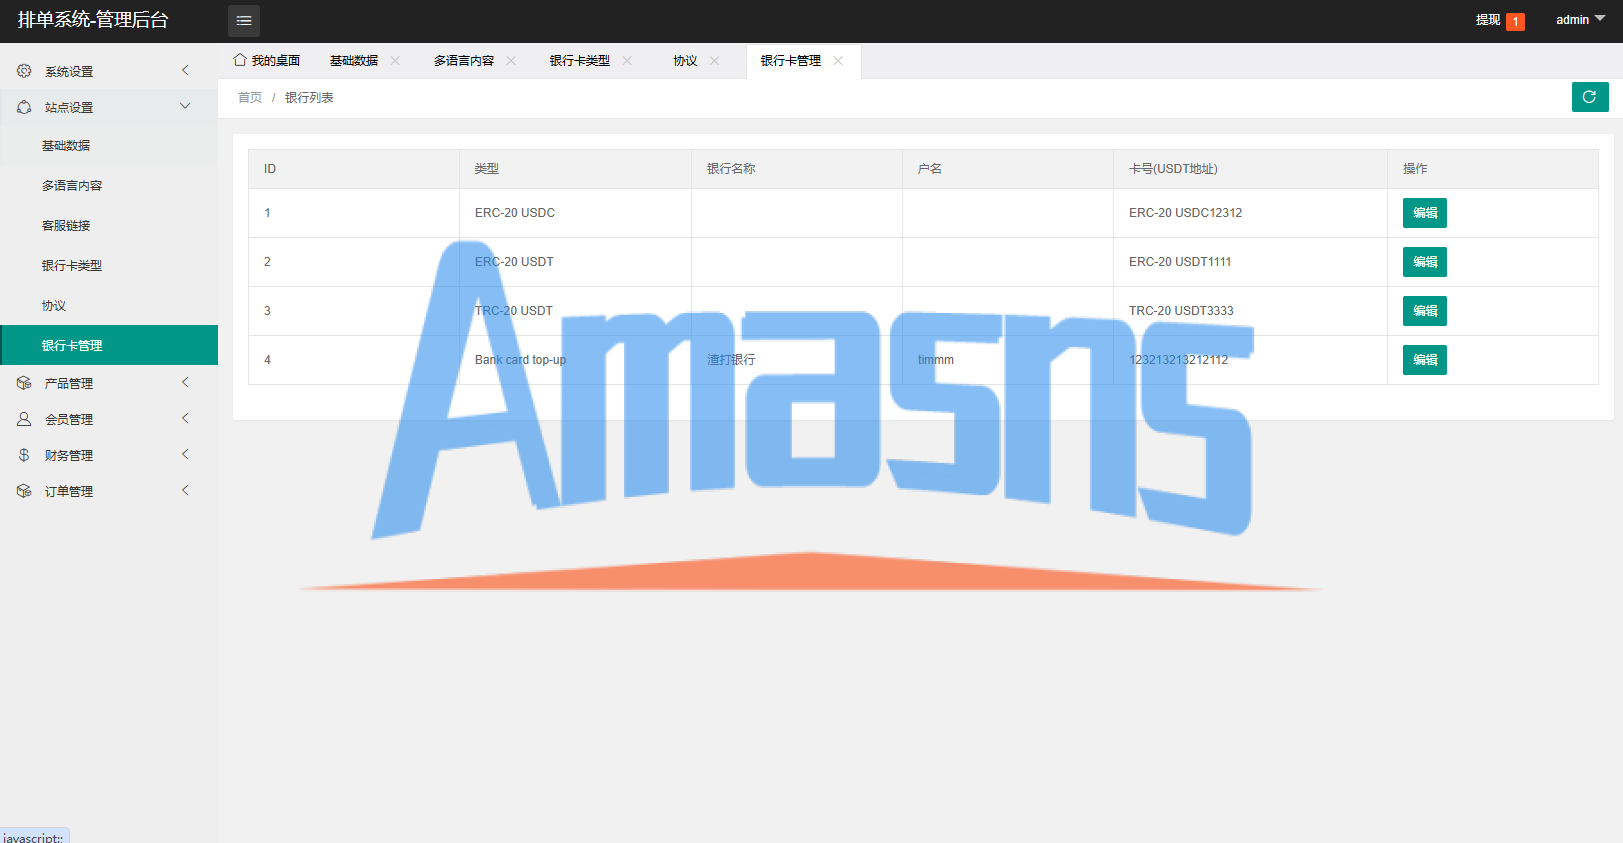Expand the 会员管理 menu chevron
Image resolution: width=1623 pixels, height=843 pixels.
(185, 418)
